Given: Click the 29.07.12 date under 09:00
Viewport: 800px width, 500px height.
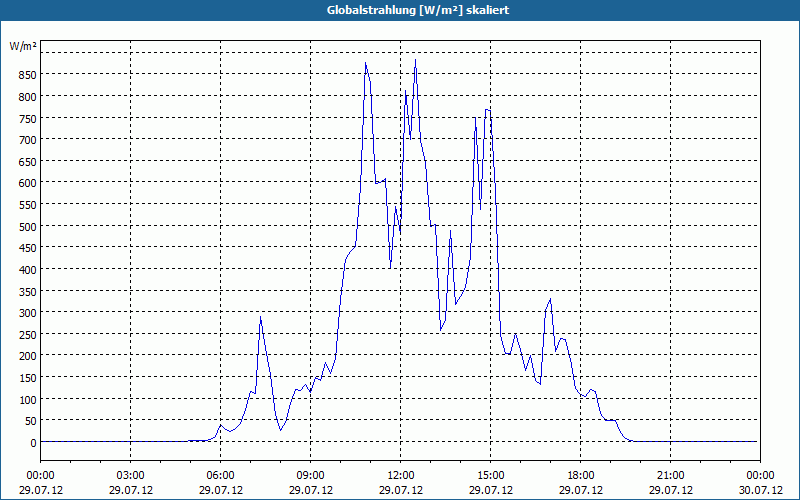Looking at the screenshot, I should [311, 490].
